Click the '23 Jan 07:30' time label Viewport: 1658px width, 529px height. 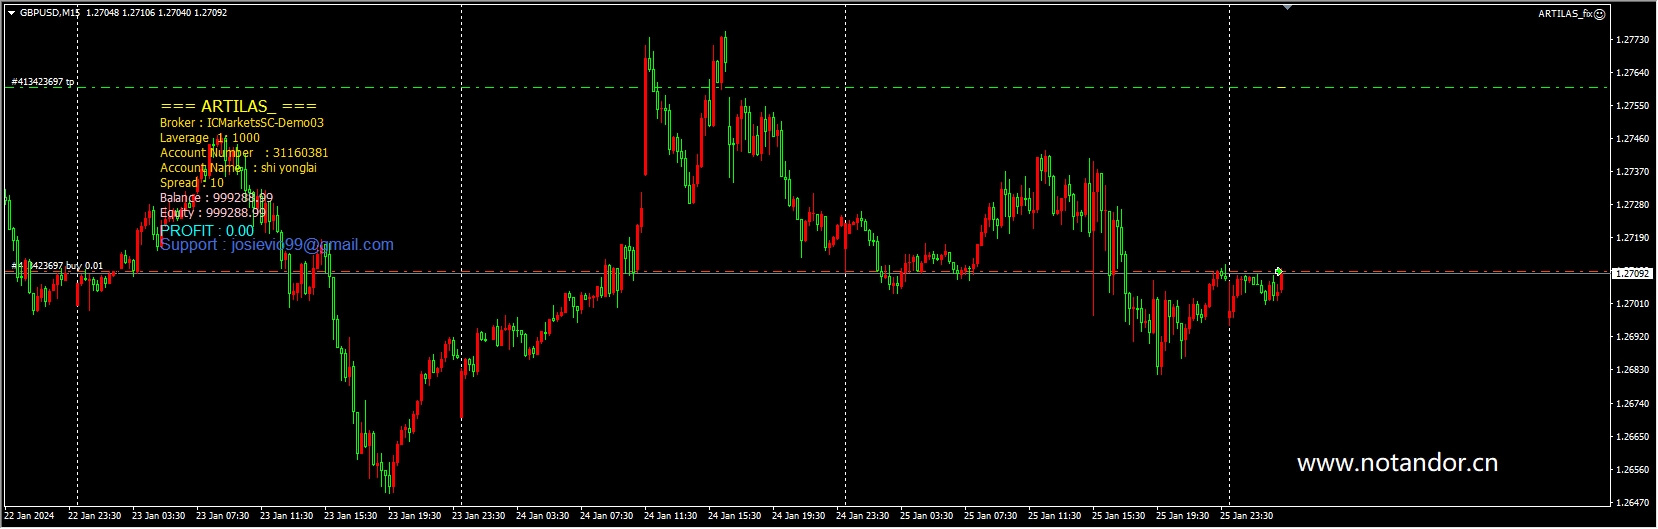pos(222,517)
